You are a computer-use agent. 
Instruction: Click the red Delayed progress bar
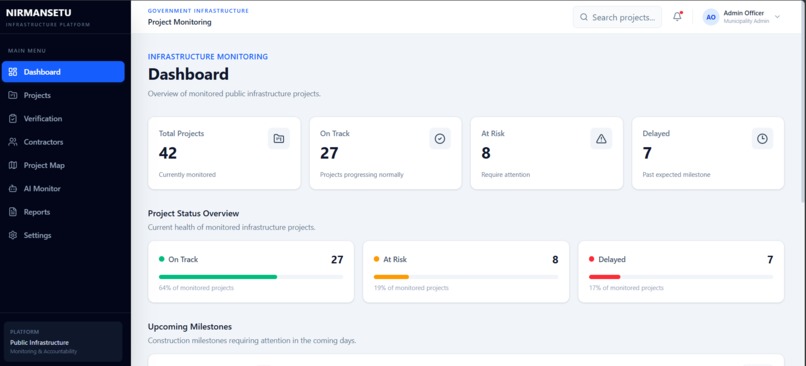click(x=604, y=277)
